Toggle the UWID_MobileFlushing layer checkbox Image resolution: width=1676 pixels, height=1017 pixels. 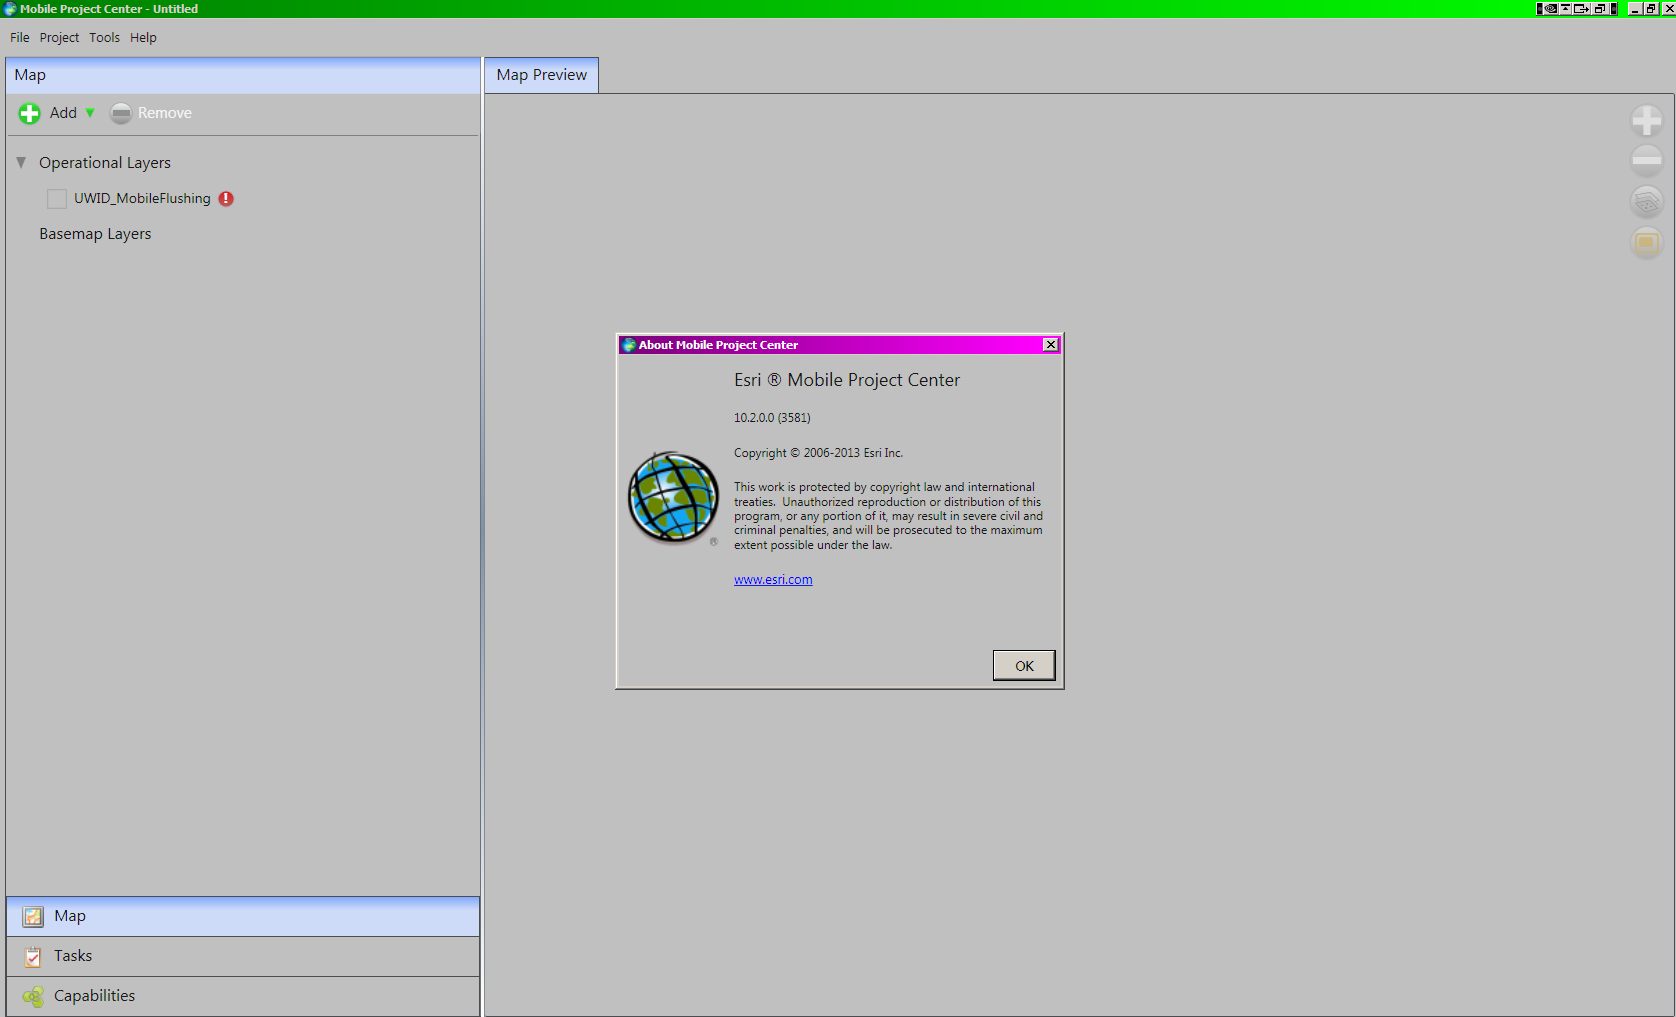tap(57, 199)
